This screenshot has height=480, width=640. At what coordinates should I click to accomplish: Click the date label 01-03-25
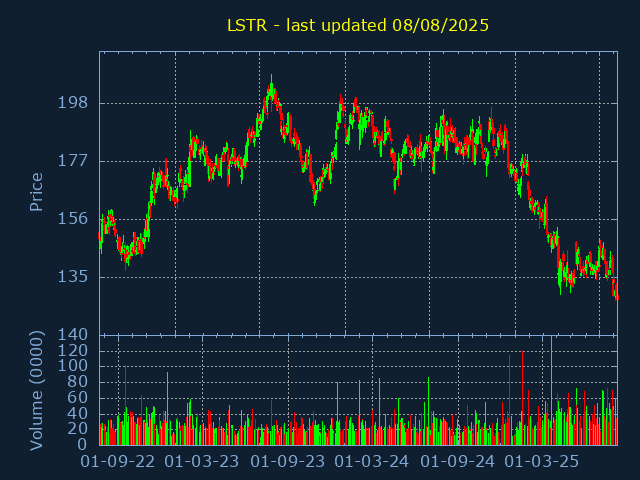tap(542, 462)
